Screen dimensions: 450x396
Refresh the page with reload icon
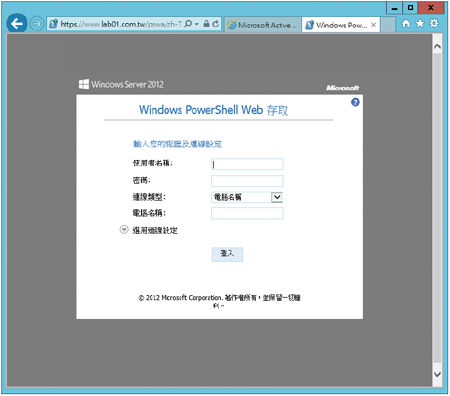tap(216, 24)
